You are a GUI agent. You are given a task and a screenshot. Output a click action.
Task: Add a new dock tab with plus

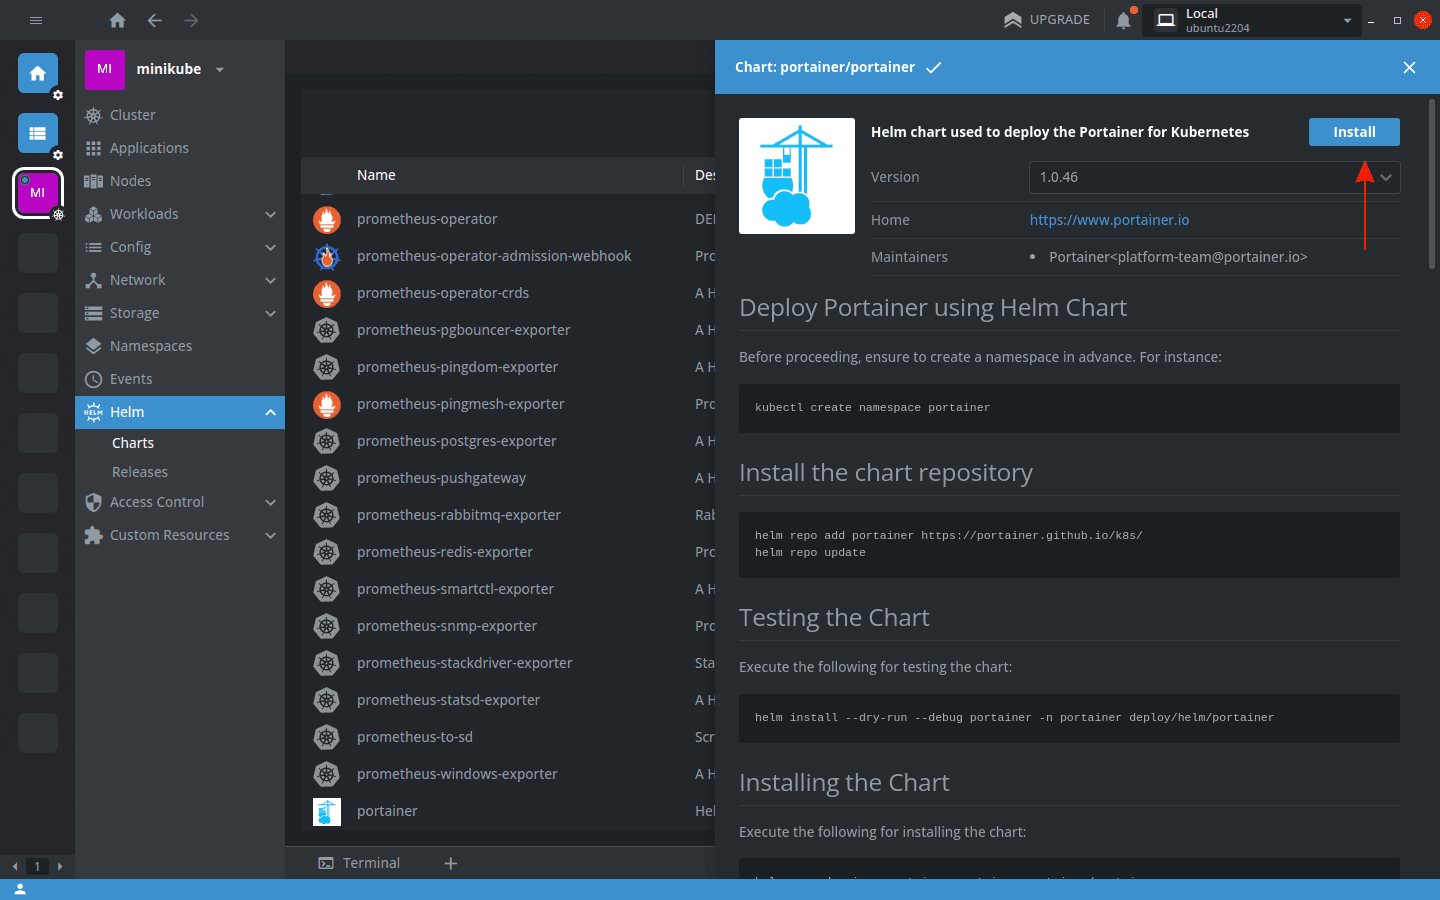click(x=451, y=863)
